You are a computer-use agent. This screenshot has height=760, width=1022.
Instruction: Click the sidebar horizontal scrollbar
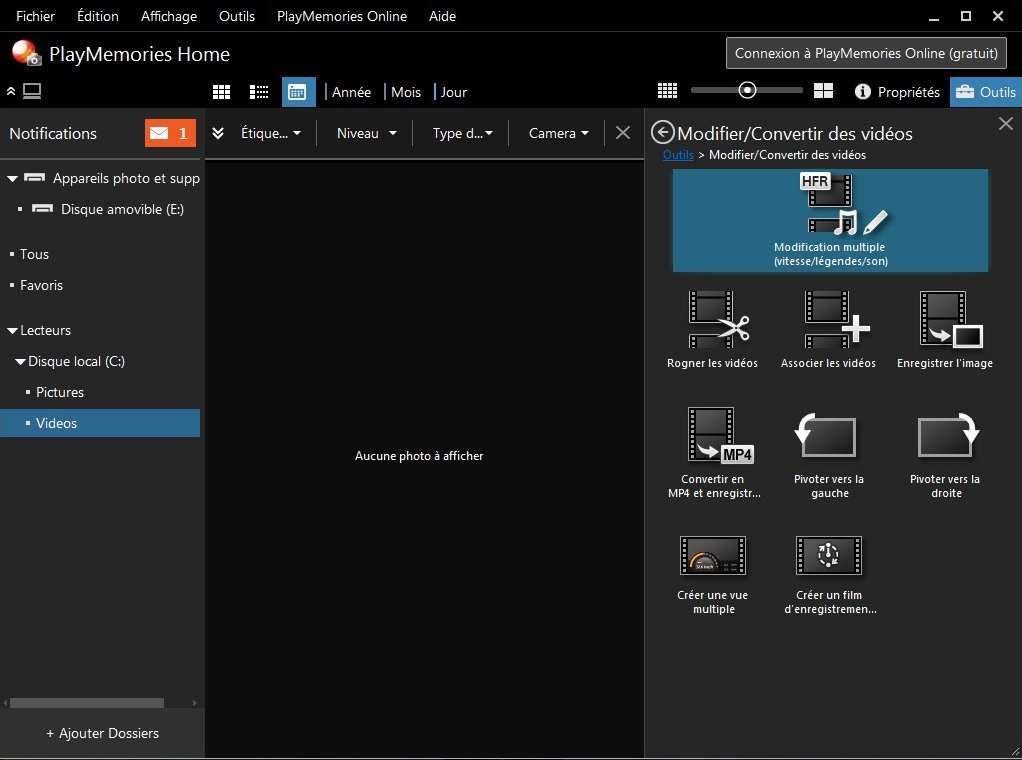(x=87, y=703)
